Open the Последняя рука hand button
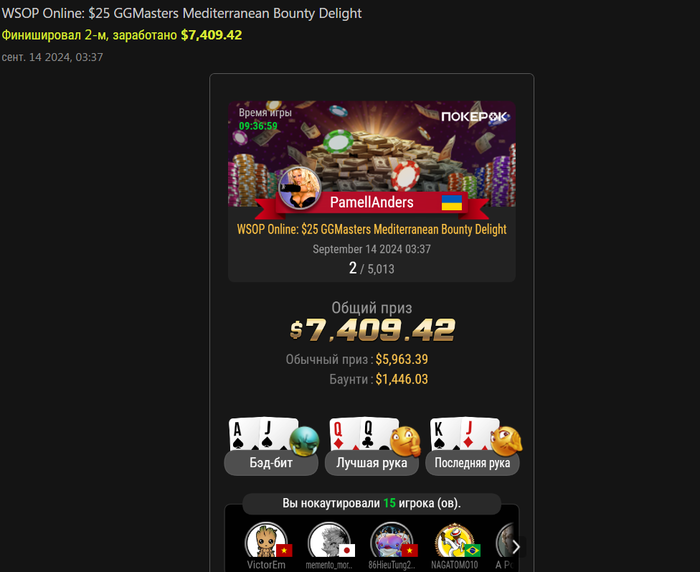 coord(472,463)
